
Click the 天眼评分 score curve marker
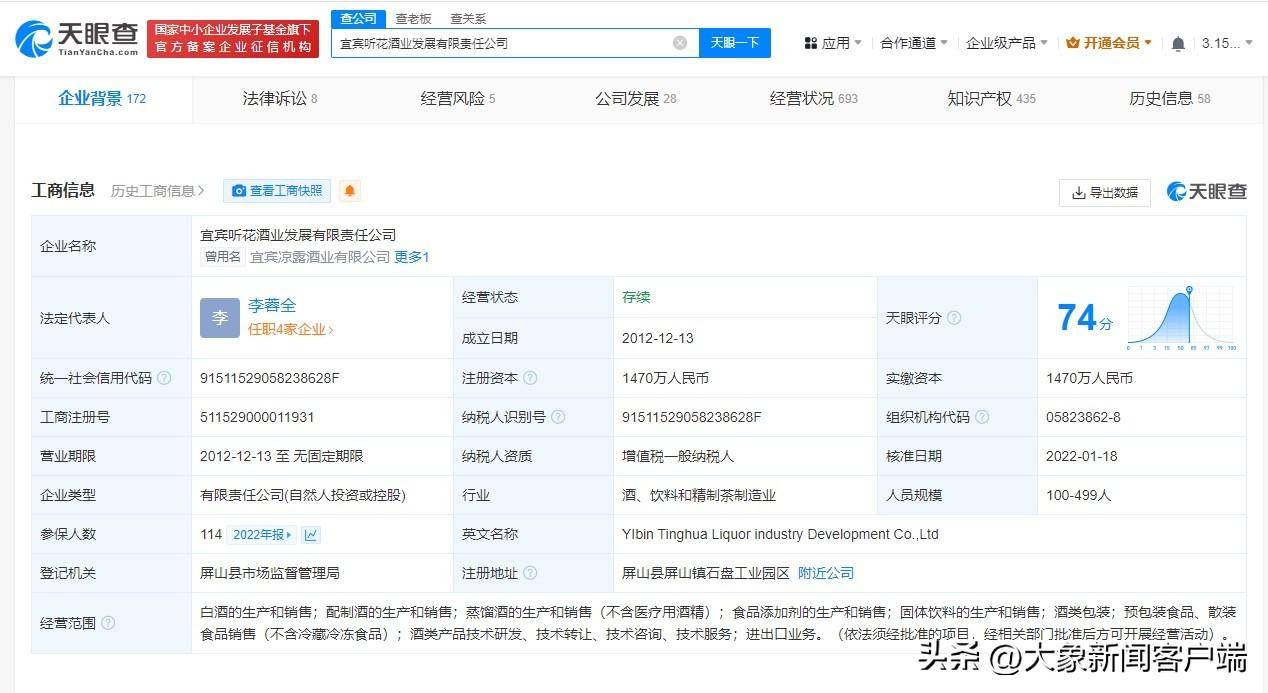pos(1188,291)
